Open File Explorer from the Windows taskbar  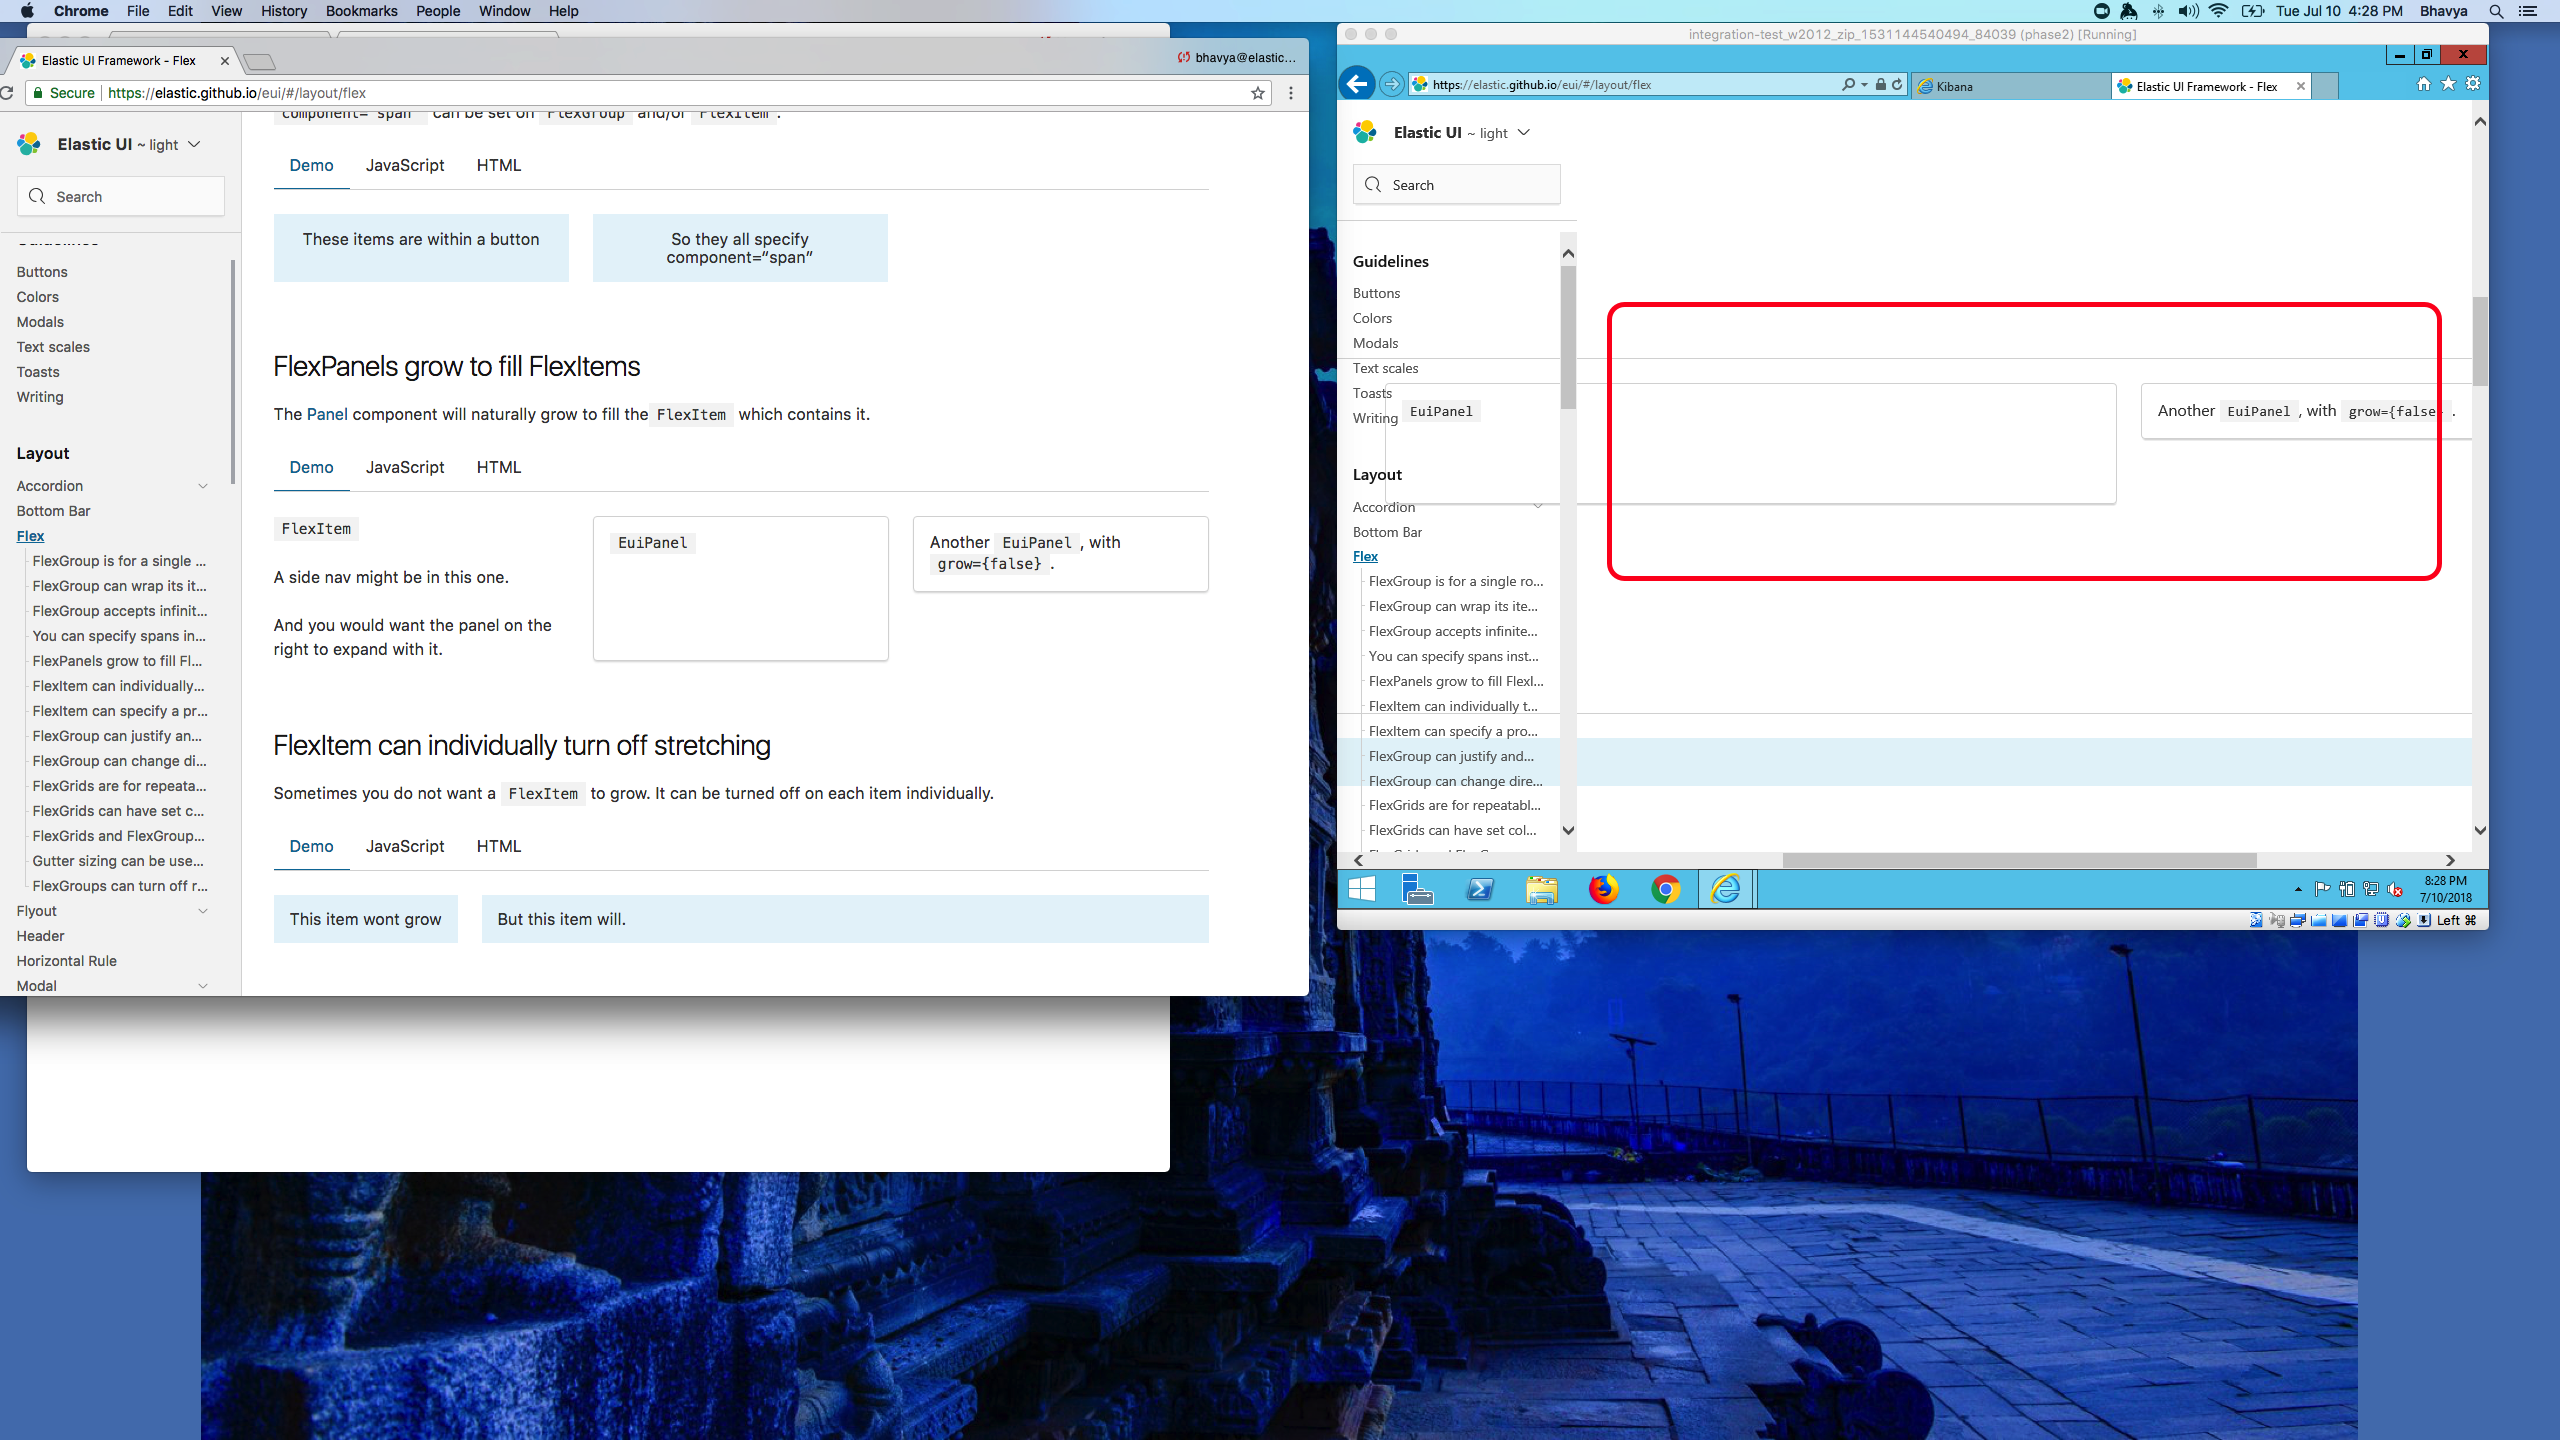point(1541,889)
